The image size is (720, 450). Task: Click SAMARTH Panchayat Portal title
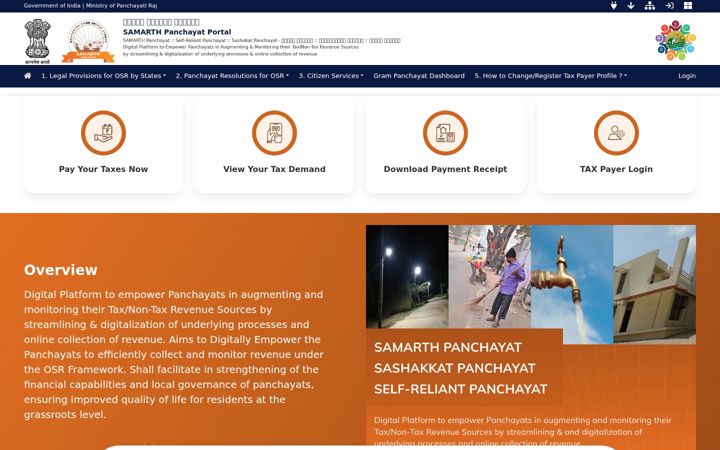[x=177, y=32]
